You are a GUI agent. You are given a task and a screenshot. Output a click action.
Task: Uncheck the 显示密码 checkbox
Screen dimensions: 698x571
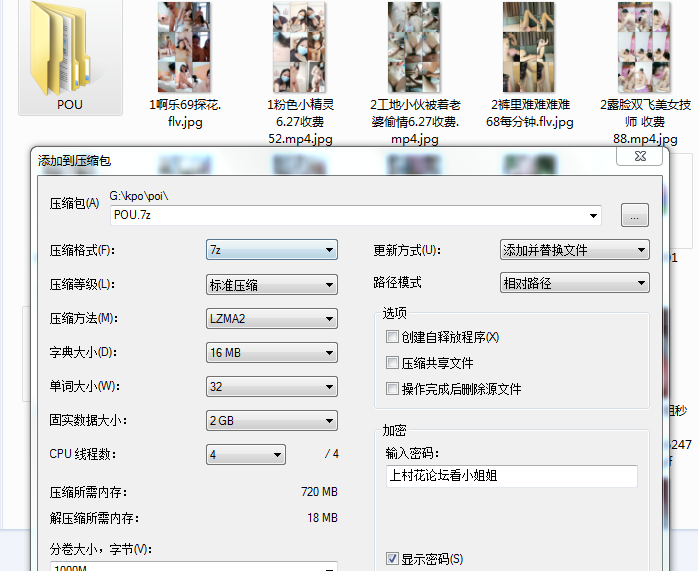pyautogui.click(x=392, y=559)
